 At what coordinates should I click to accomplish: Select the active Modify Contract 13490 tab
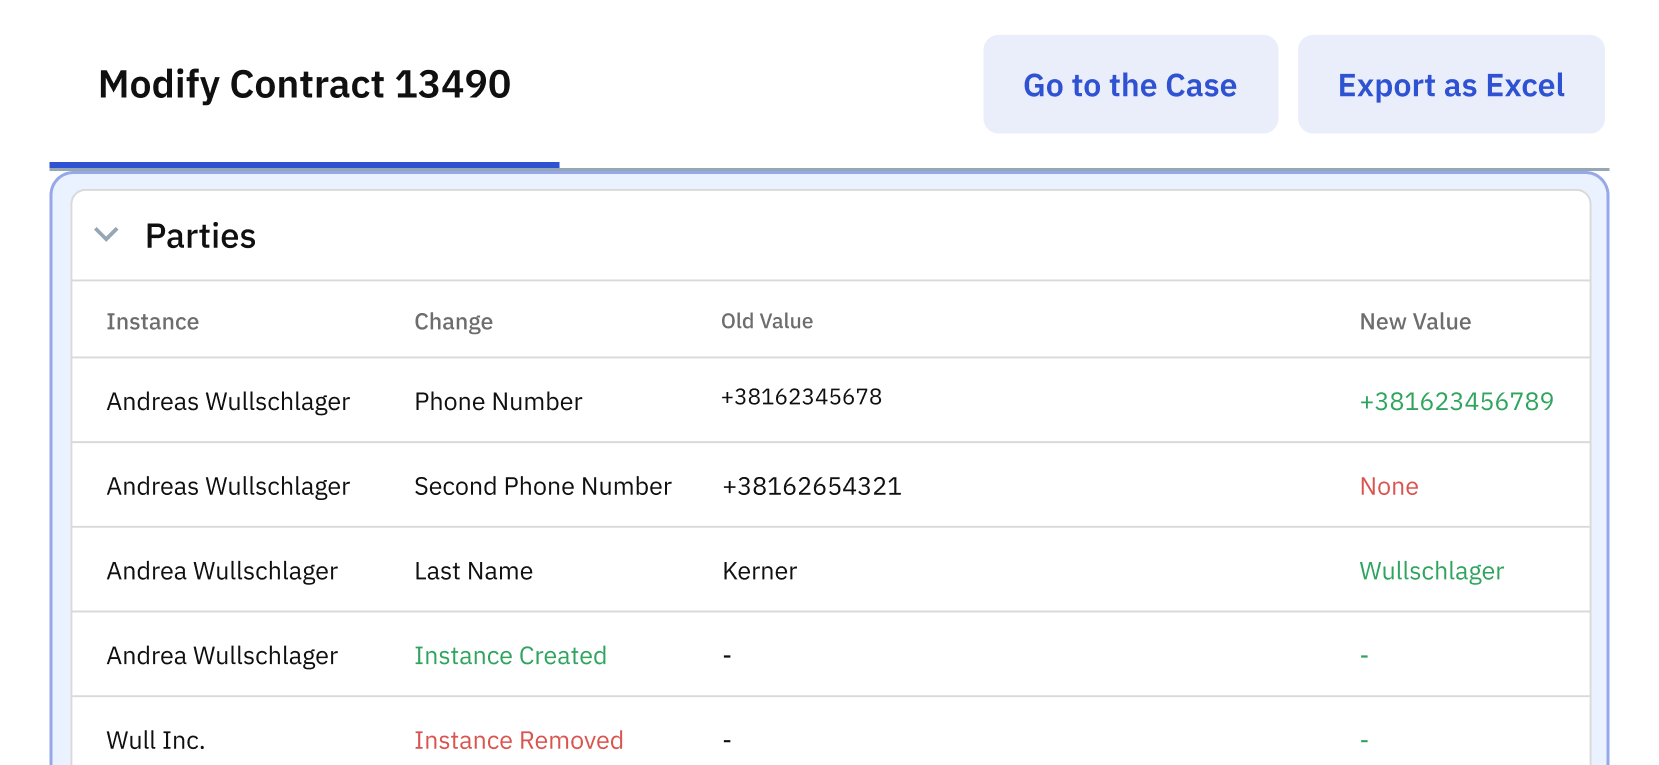304,84
